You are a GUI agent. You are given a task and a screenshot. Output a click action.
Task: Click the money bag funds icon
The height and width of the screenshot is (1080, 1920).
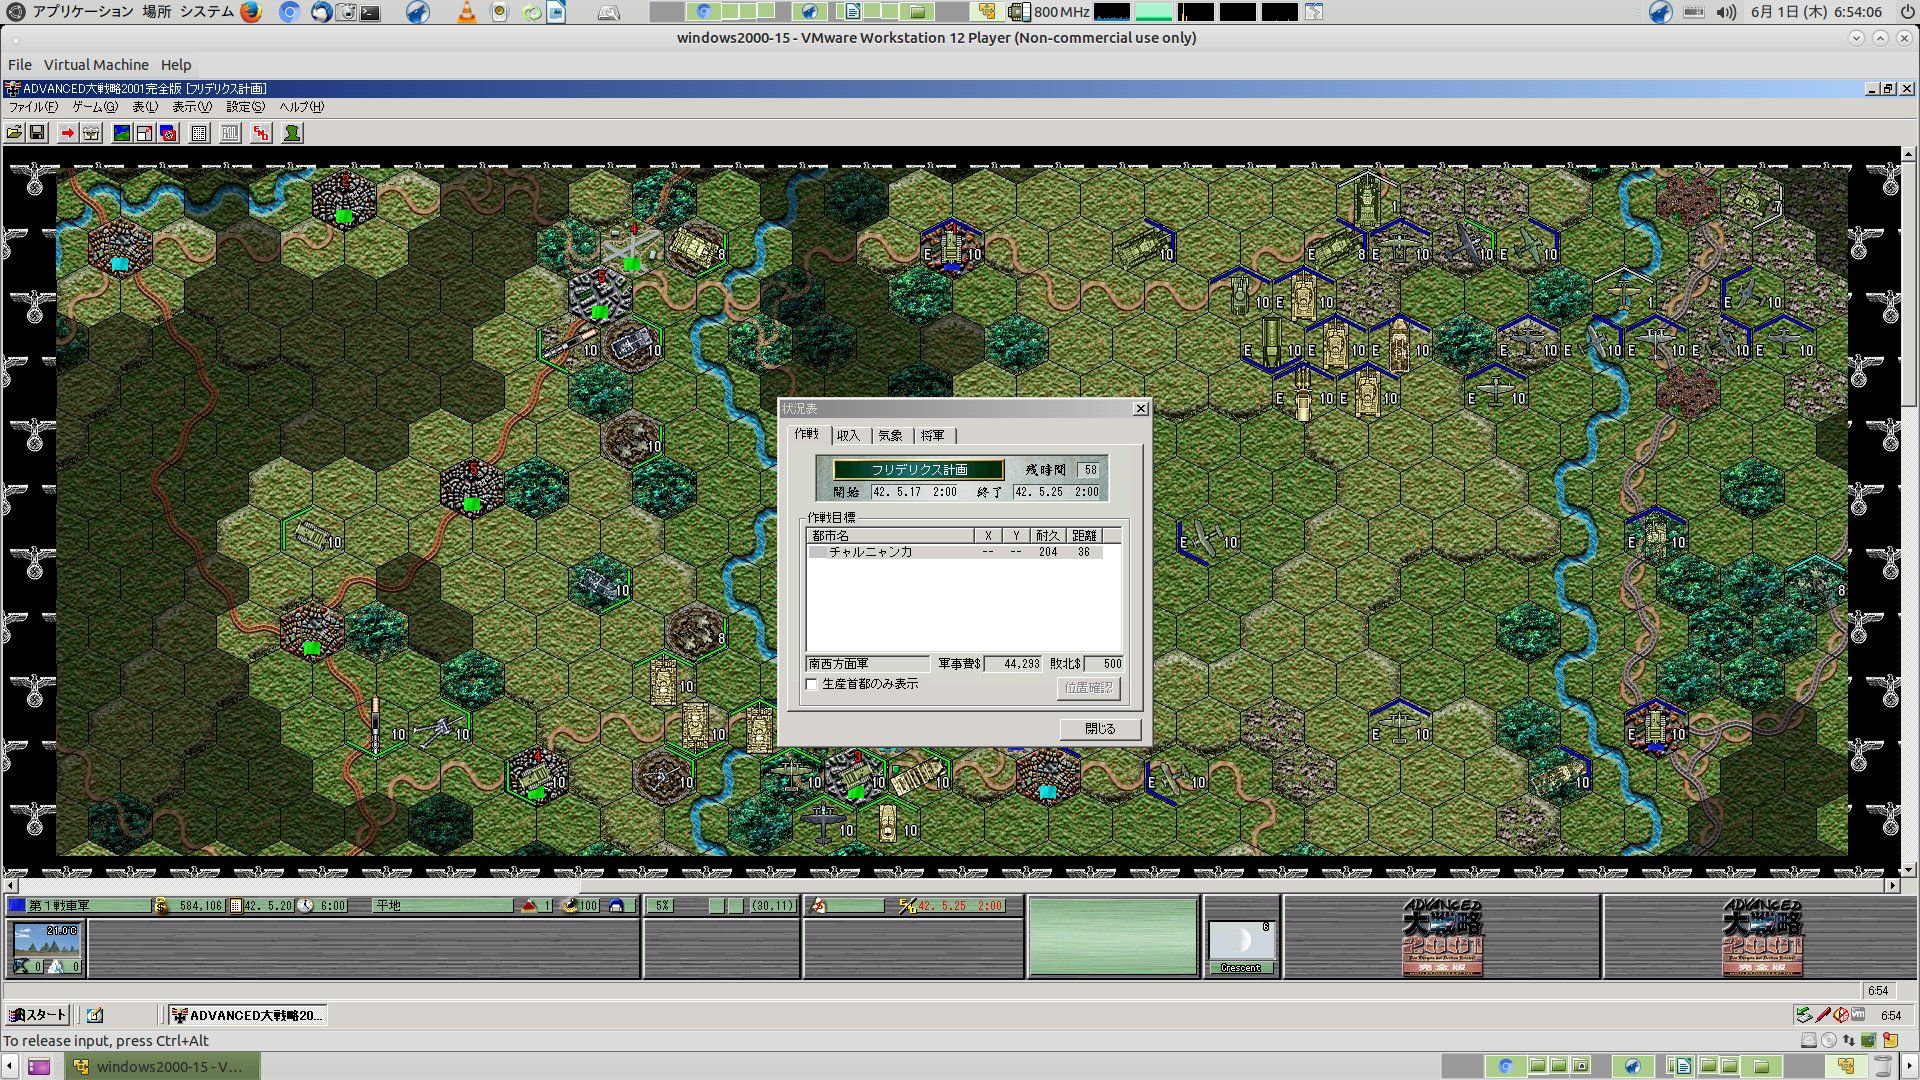161,906
